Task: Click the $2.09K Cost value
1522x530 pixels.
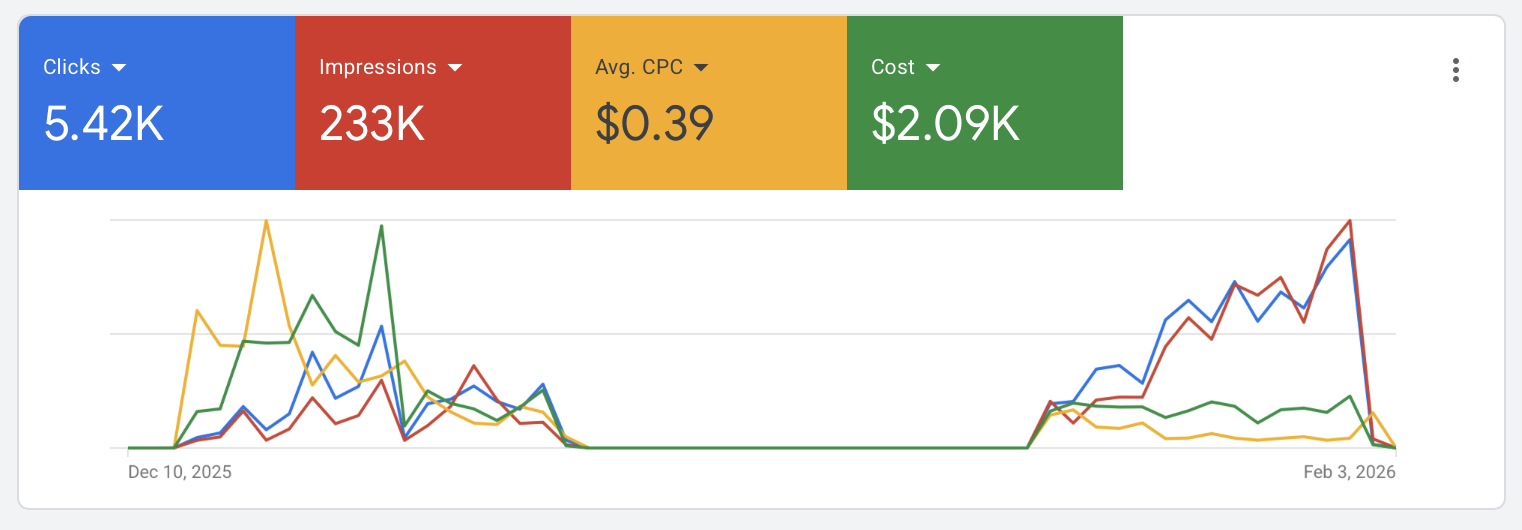Action: coord(945,124)
